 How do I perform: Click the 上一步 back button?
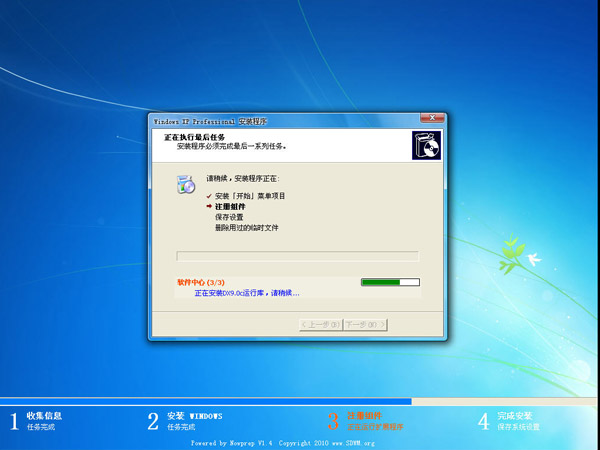pyautogui.click(x=321, y=325)
